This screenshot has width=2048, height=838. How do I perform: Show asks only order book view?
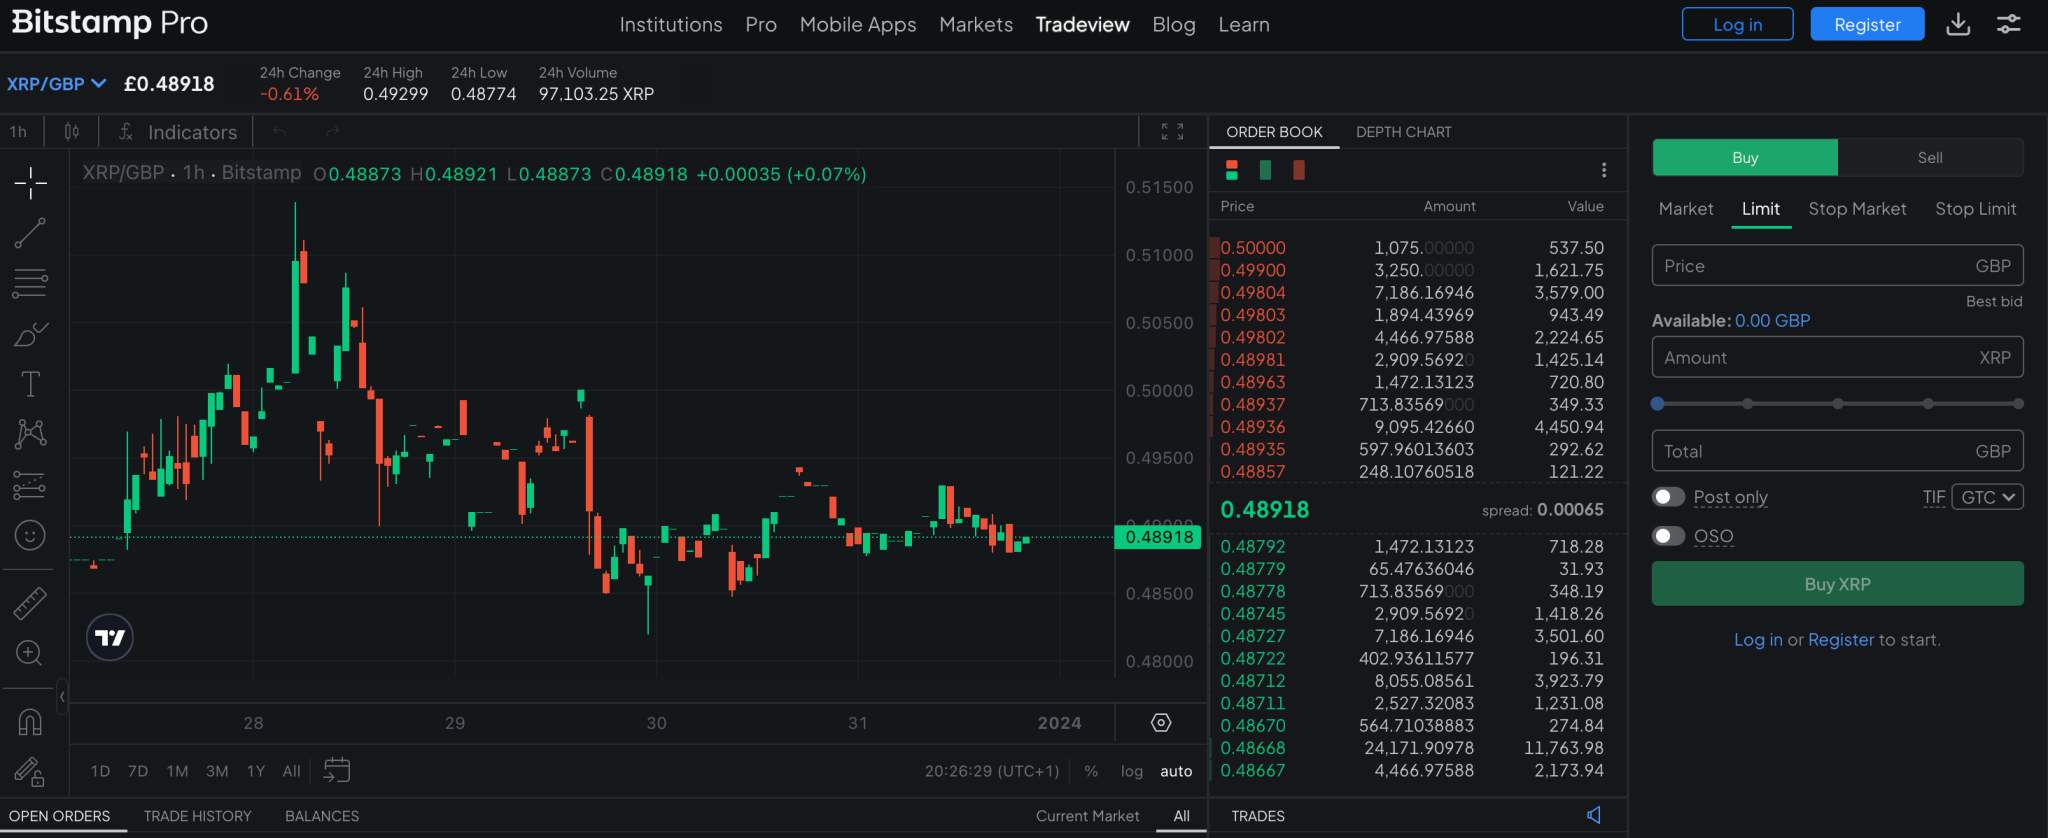coord(1299,170)
